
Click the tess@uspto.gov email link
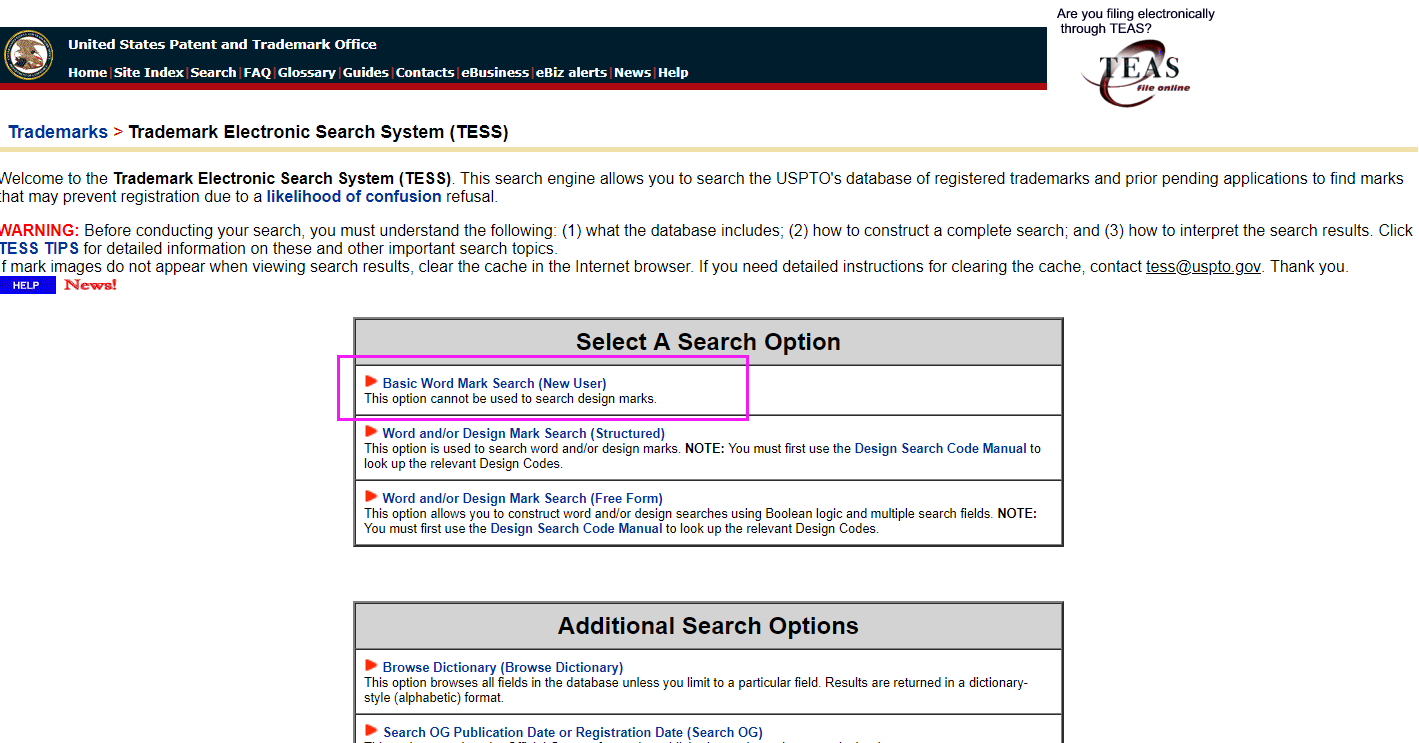pos(1203,267)
